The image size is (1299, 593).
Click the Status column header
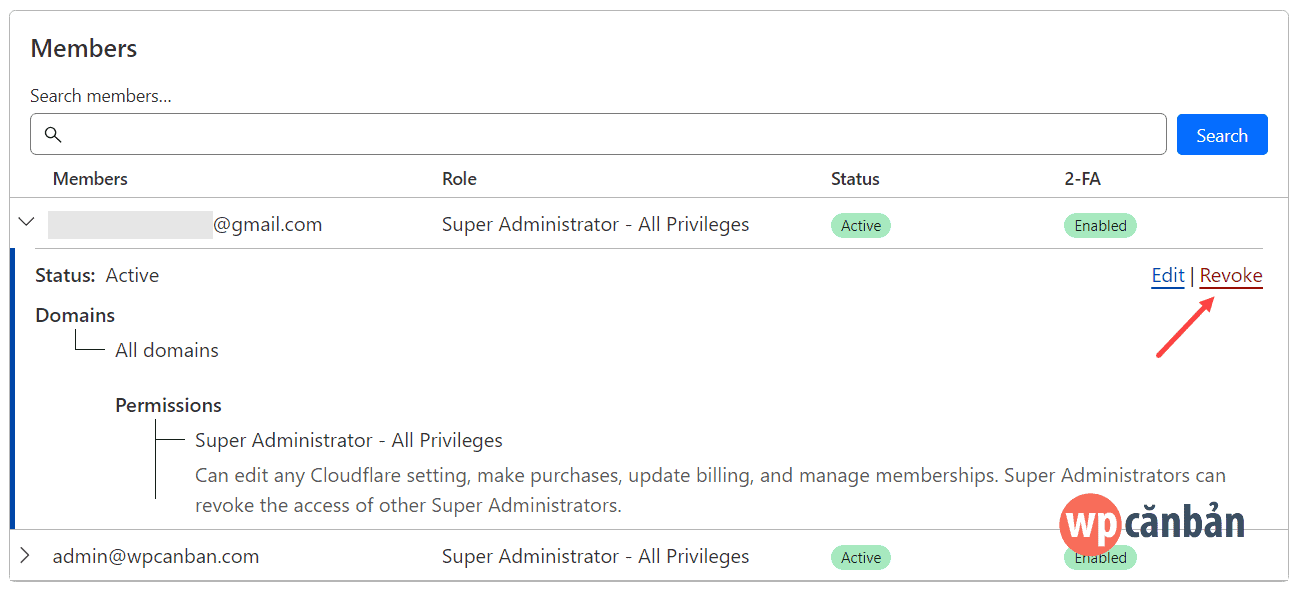tap(855, 179)
